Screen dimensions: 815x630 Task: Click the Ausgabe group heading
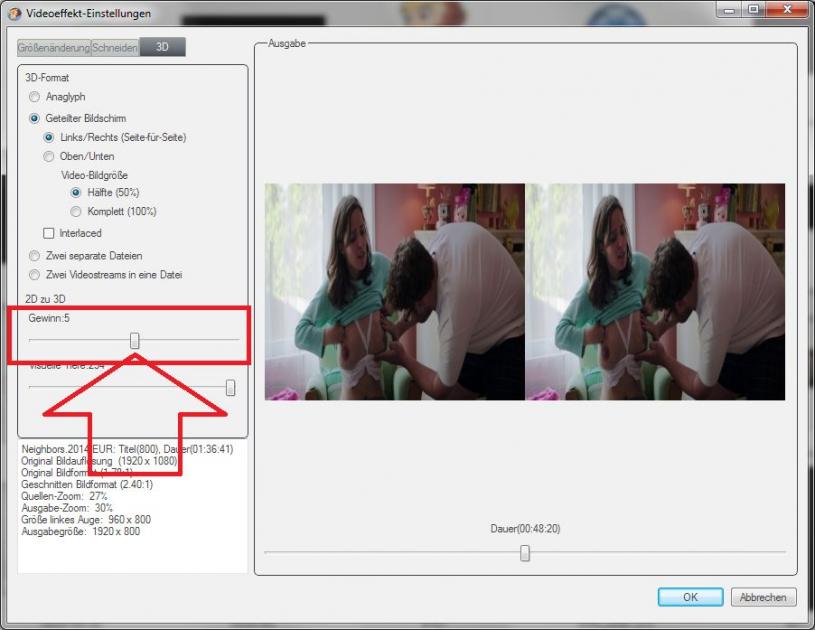286,44
